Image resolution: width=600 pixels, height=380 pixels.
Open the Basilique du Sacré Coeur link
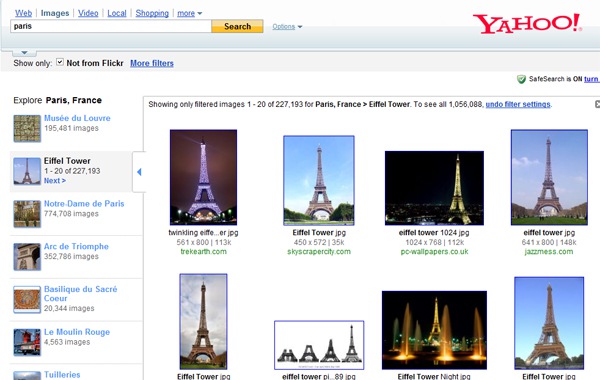point(80,294)
